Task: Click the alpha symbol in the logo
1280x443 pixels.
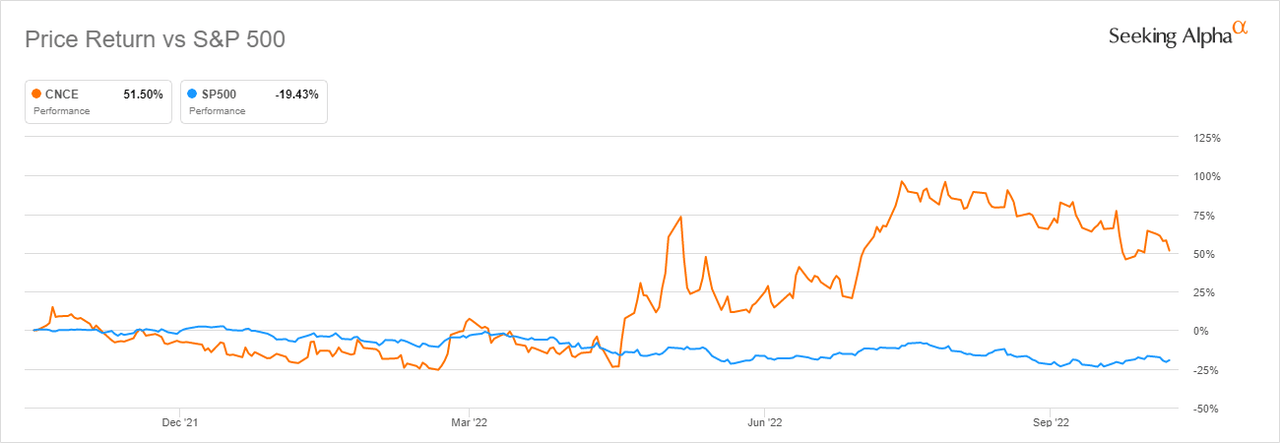Action: (1242, 28)
